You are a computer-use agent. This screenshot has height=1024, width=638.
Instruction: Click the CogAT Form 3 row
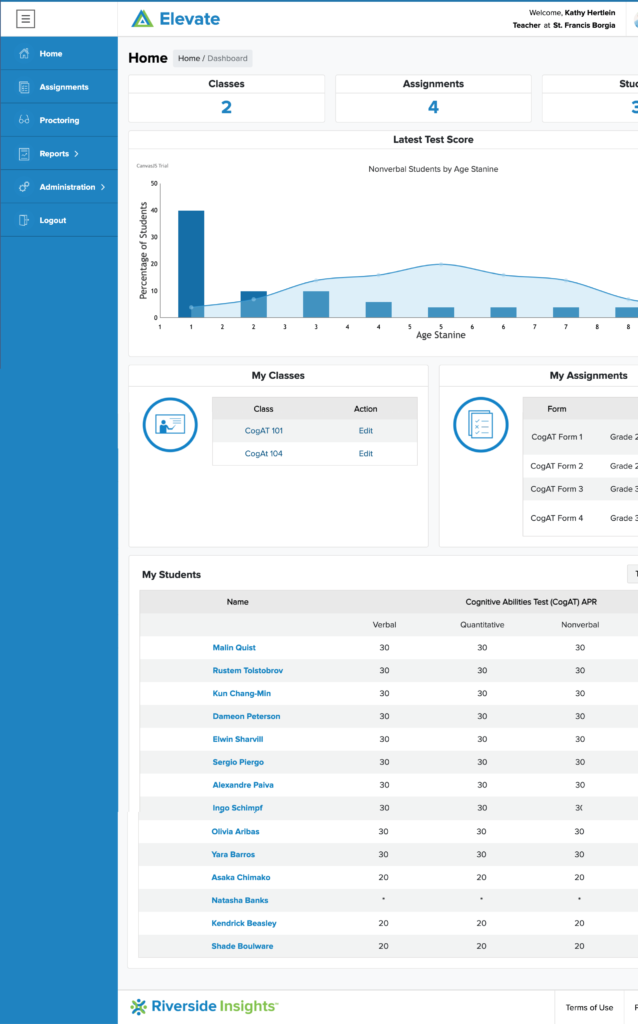[x=581, y=488]
